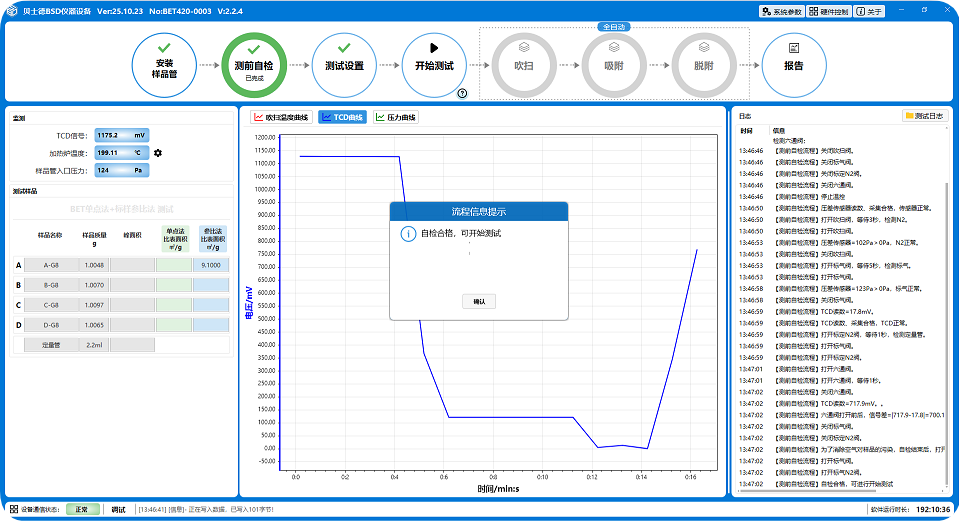Open 测试设置 step circle
This screenshot has width=961, height=522.
tap(344, 64)
